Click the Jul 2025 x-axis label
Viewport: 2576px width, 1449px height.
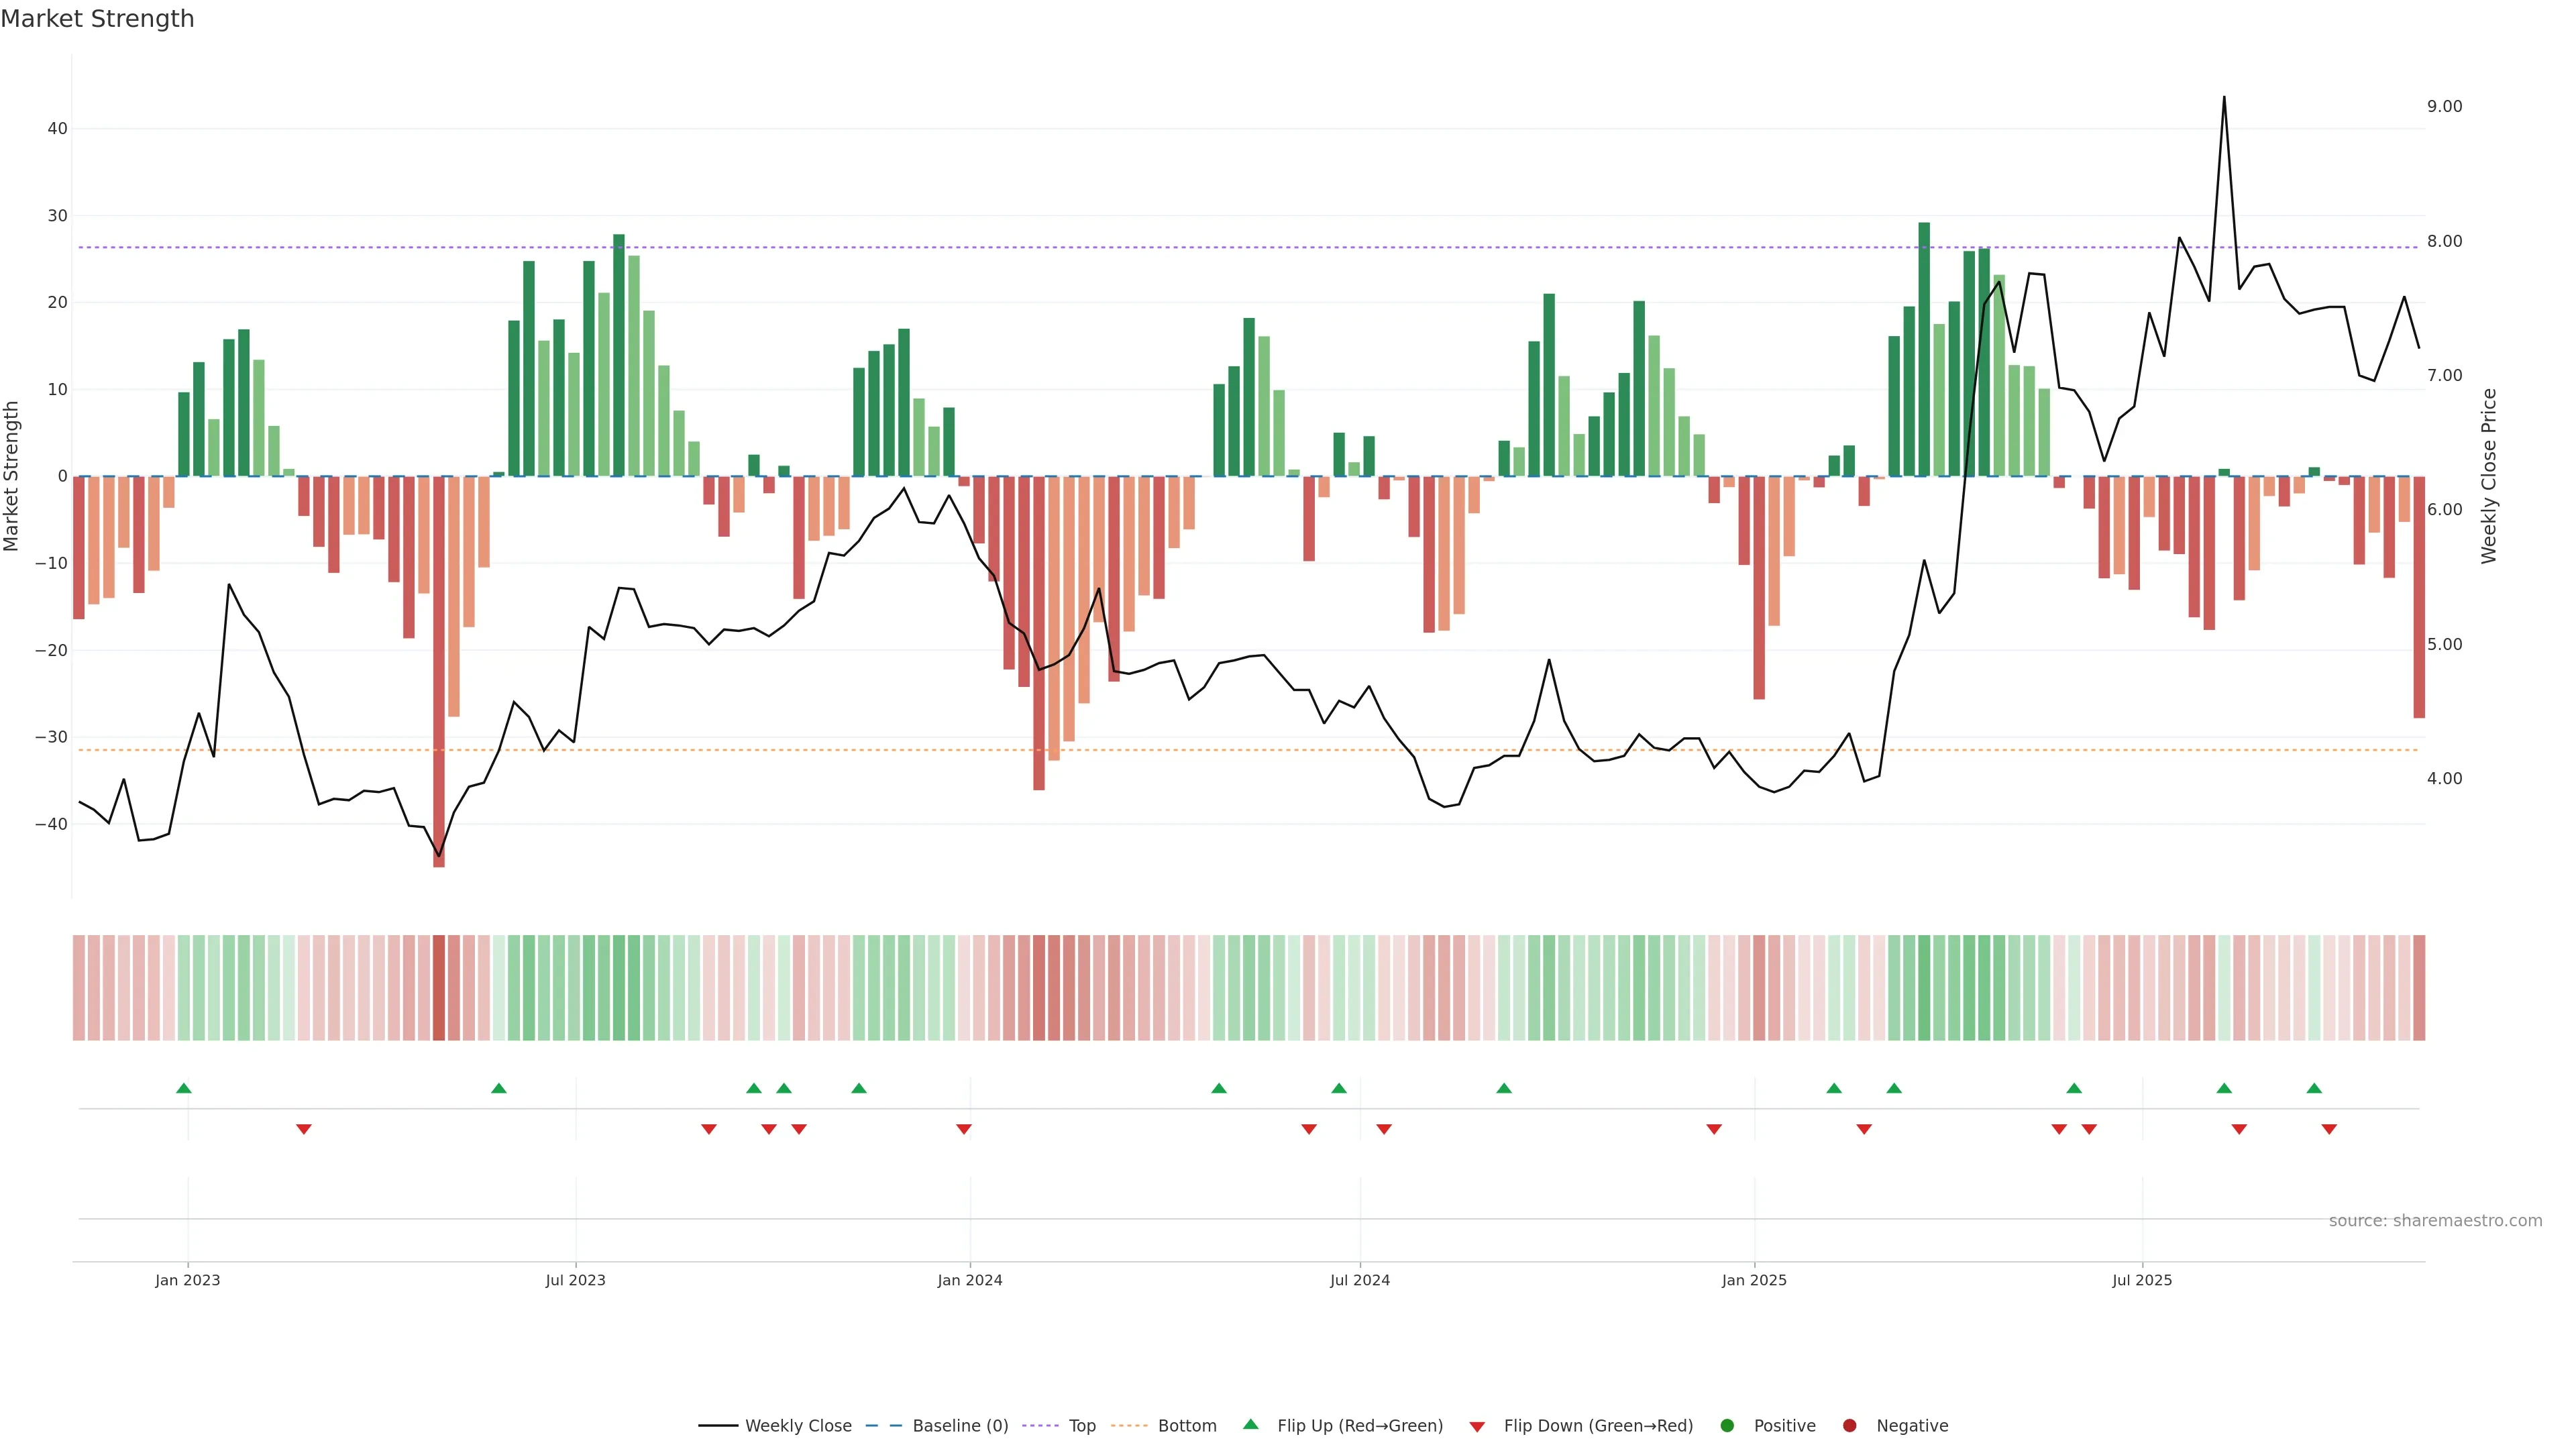pos(2142,1280)
